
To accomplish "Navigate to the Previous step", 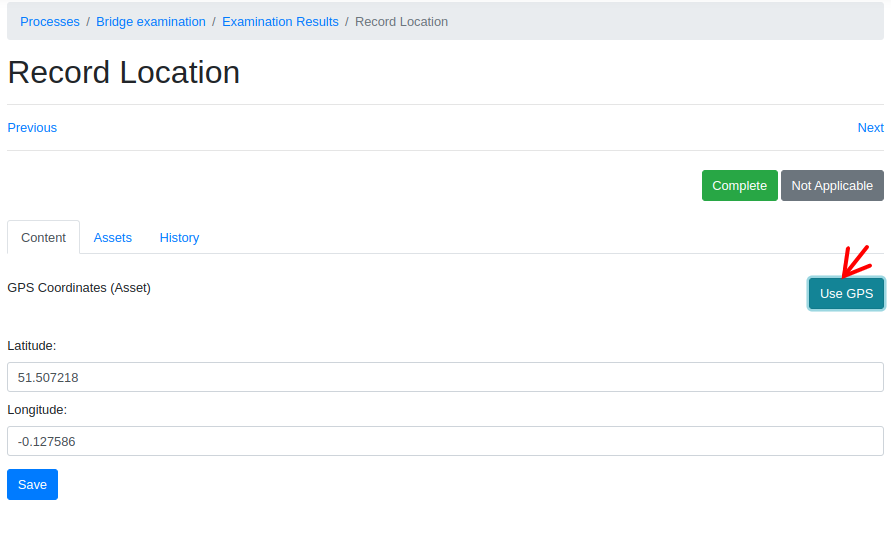I will [x=32, y=127].
